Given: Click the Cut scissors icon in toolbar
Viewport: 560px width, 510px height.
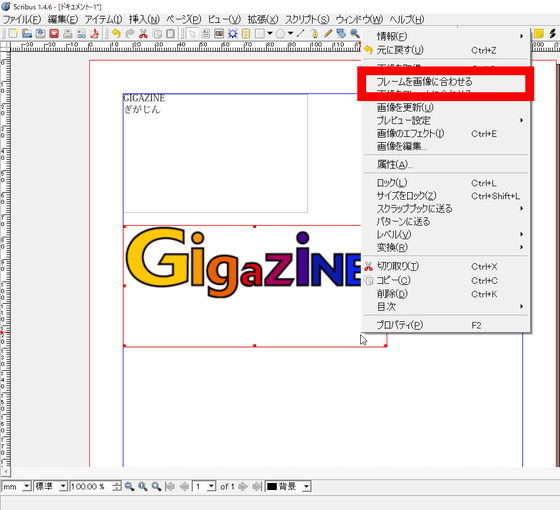Looking at the screenshot, I should point(143,34).
